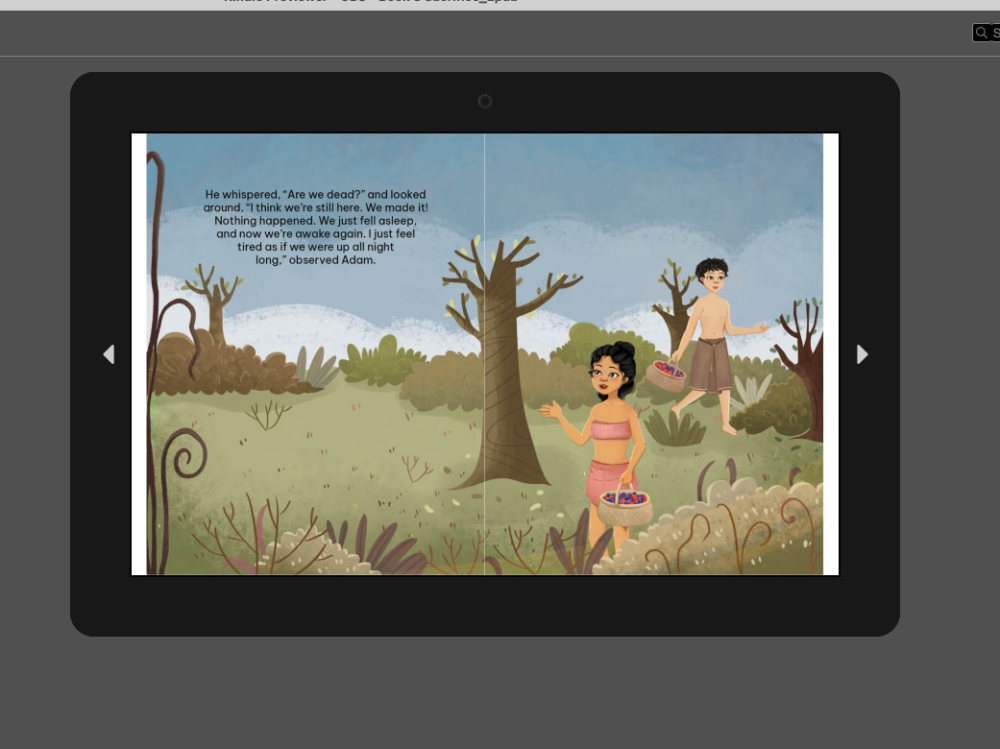Viewport: 1000px width, 749px height.
Task: Go to the previous page with left arrow
Action: (x=109, y=354)
